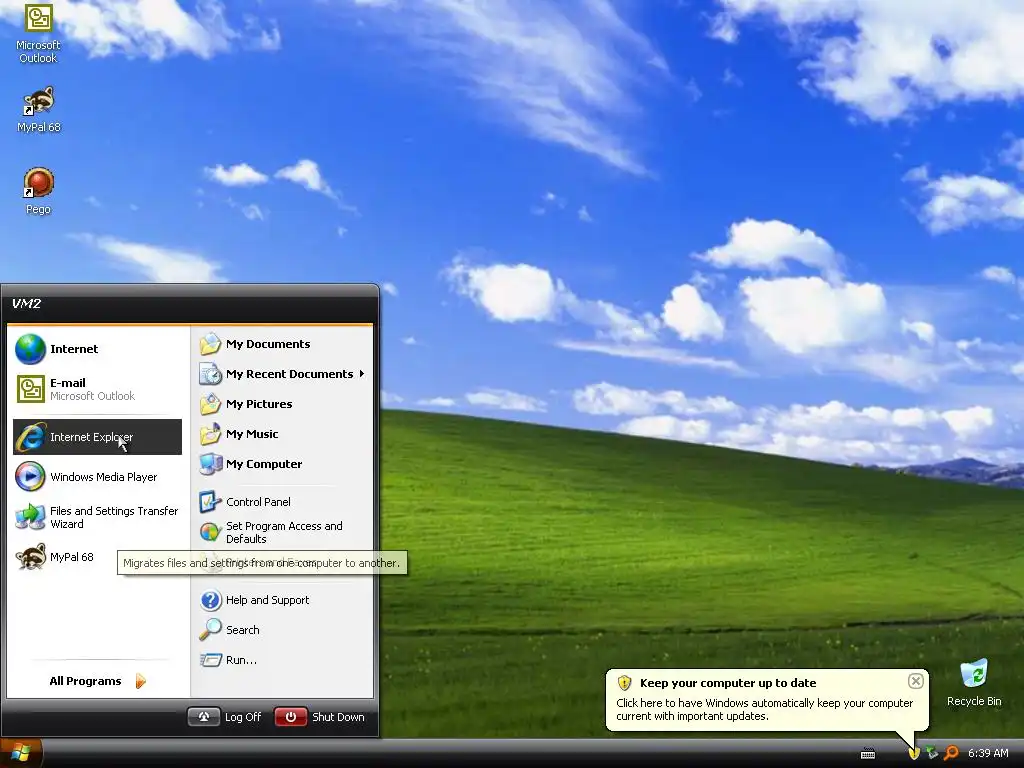Open the Pego desktop shortcut
1024x768 pixels.
point(38,191)
